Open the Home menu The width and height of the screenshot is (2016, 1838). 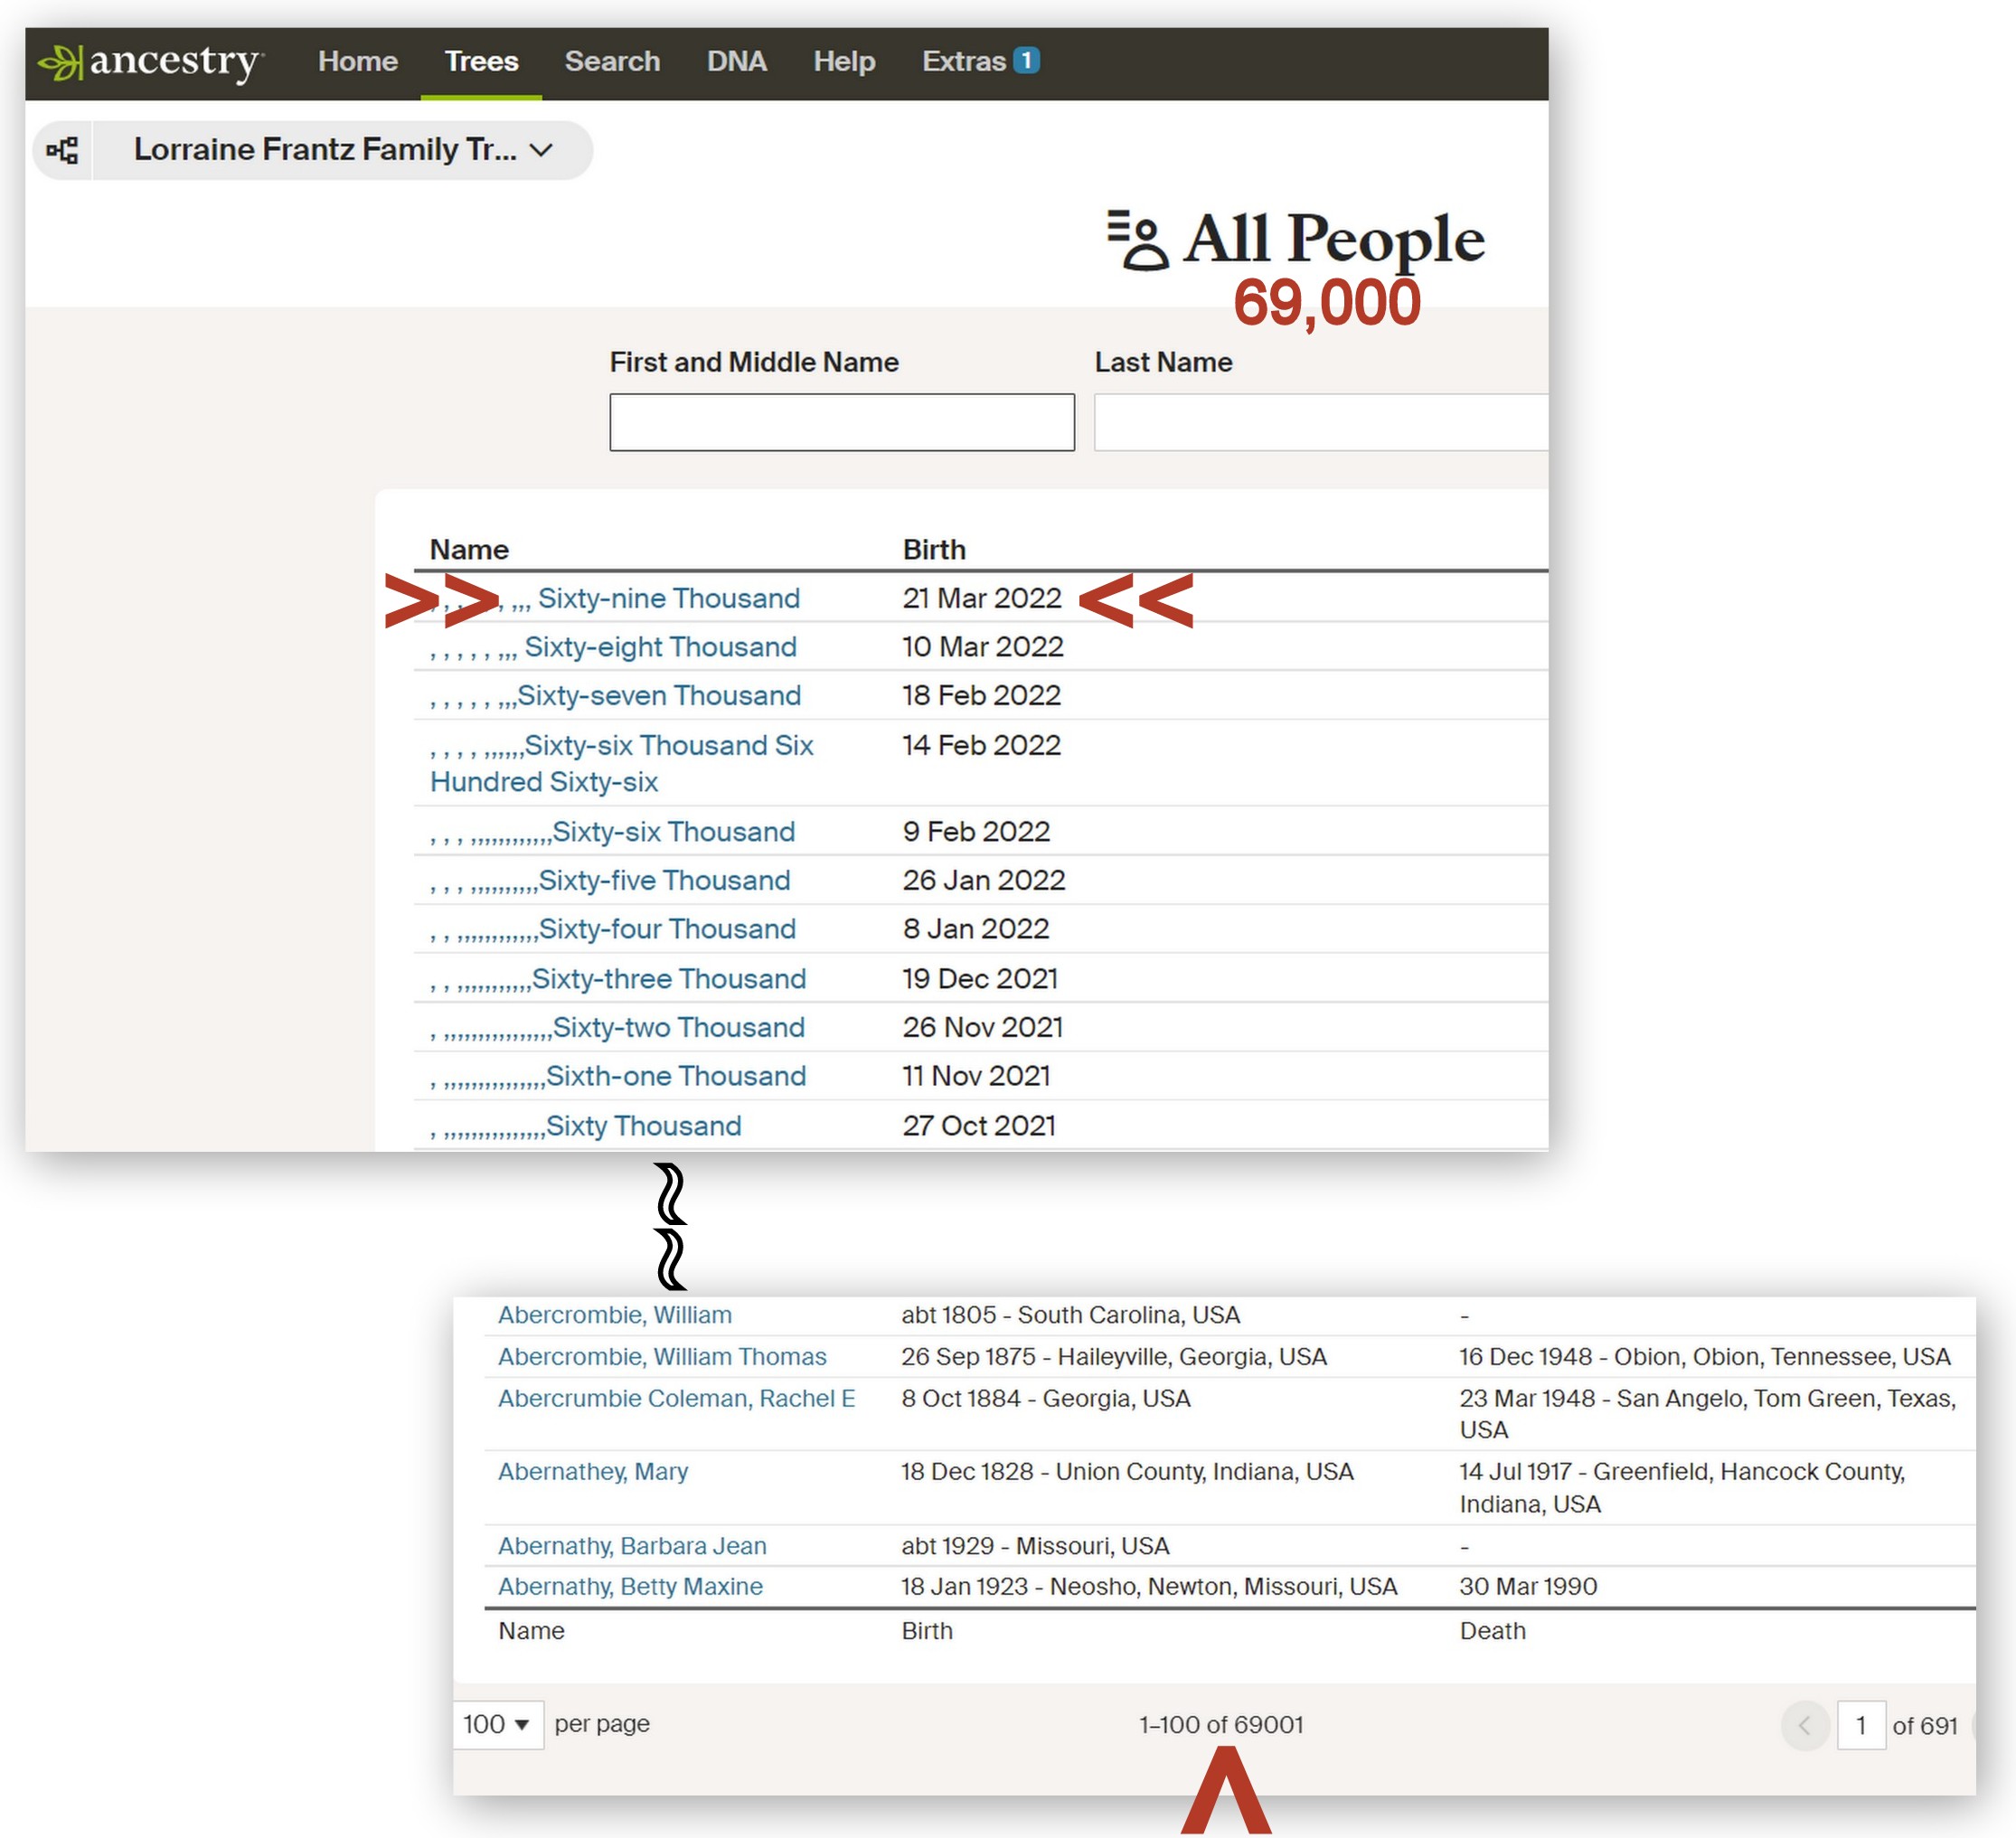point(358,62)
